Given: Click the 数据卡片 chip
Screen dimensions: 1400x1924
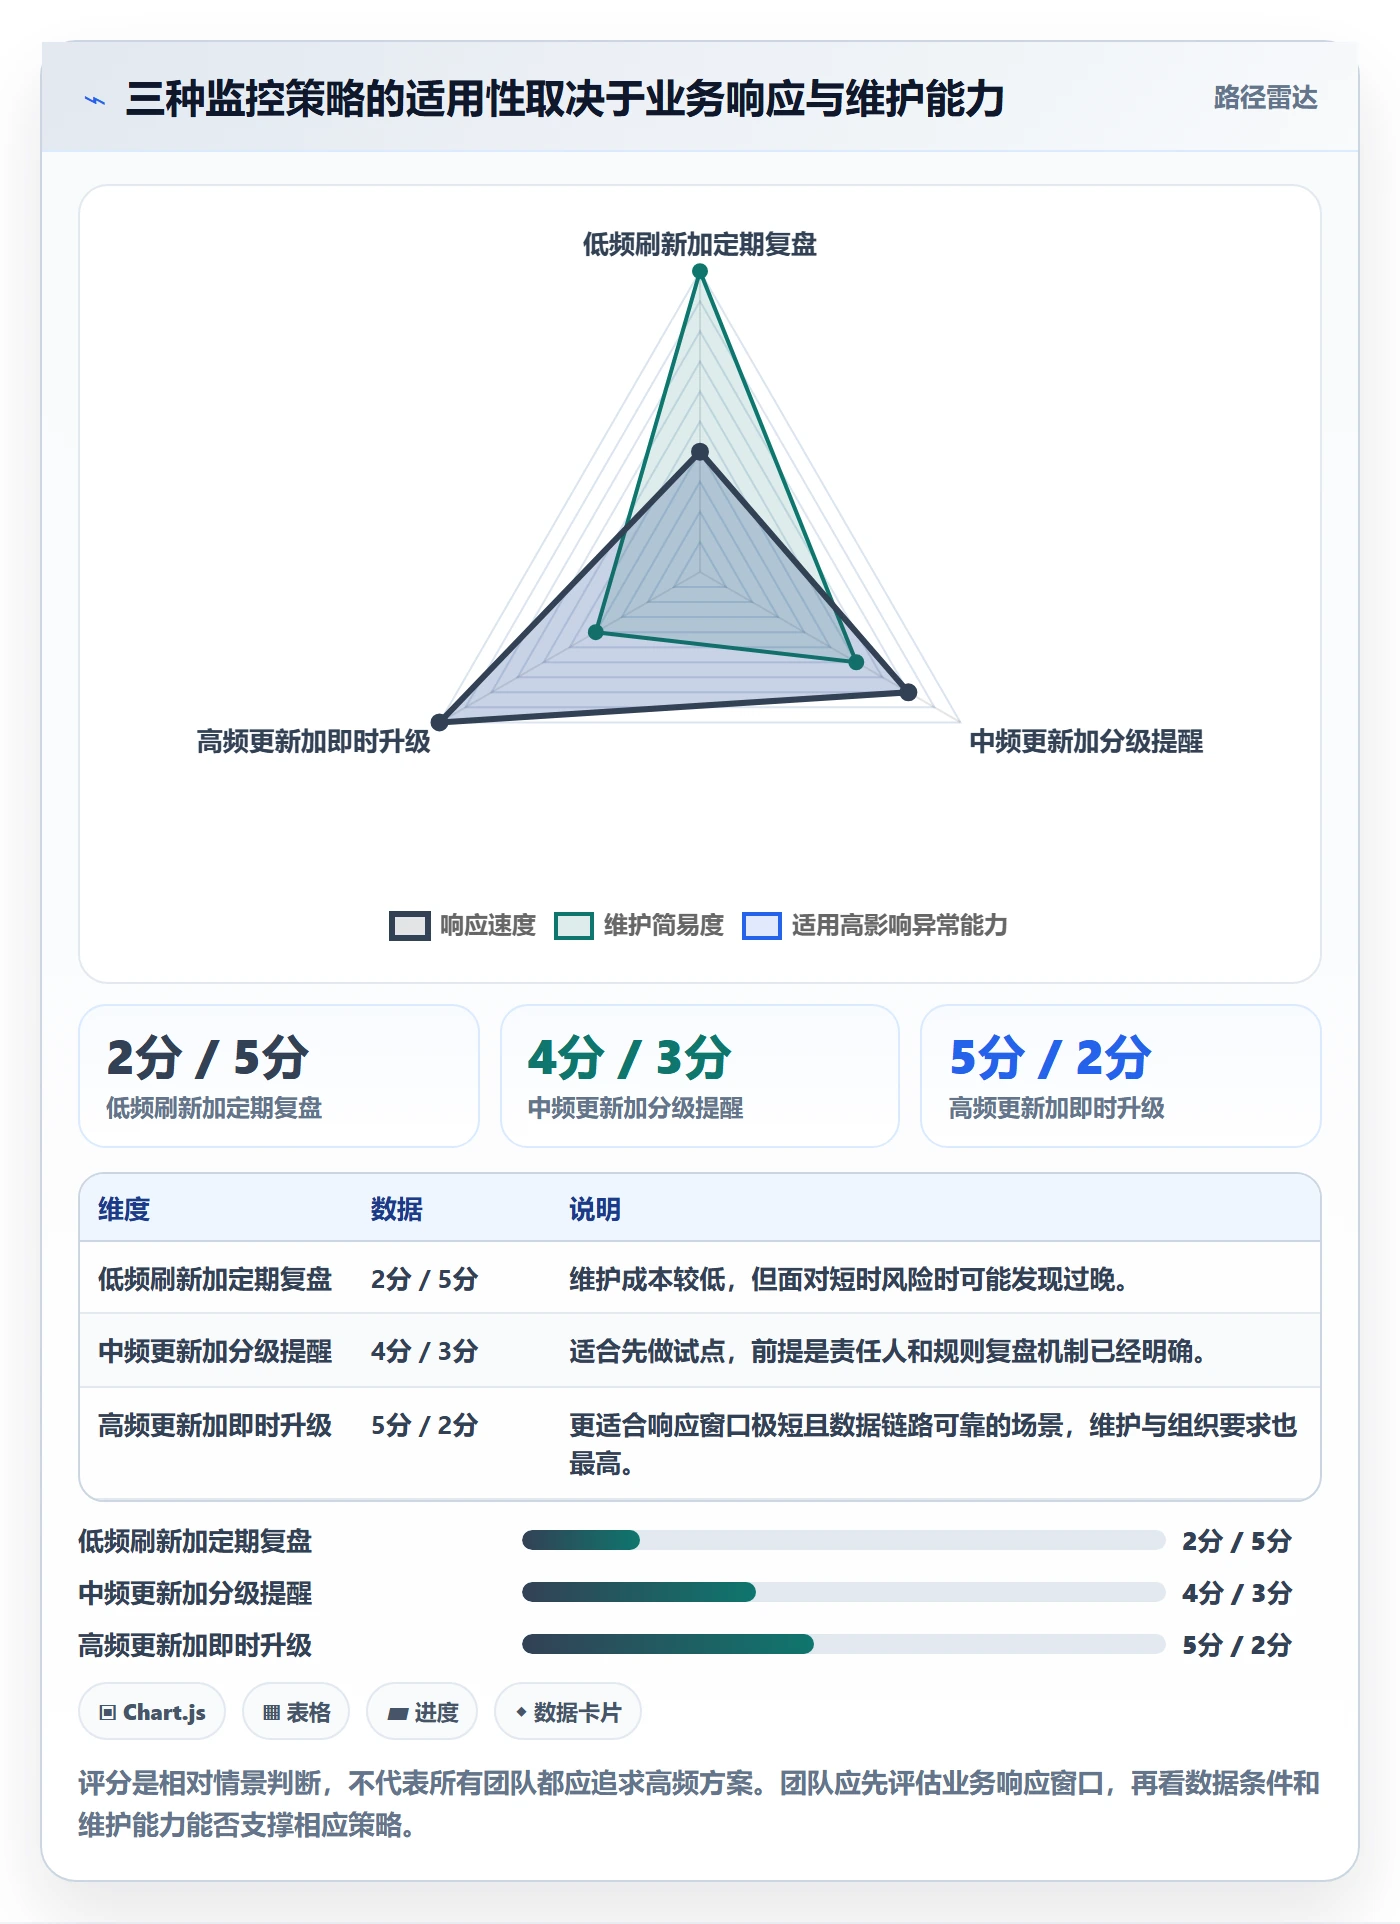Looking at the screenshot, I should point(568,1712).
